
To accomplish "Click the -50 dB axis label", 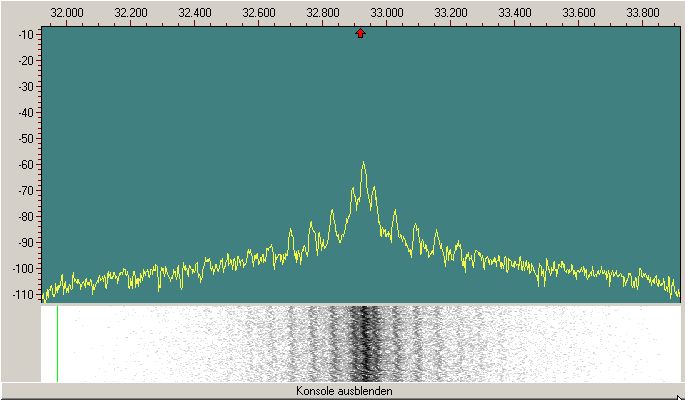I will click(x=26, y=139).
